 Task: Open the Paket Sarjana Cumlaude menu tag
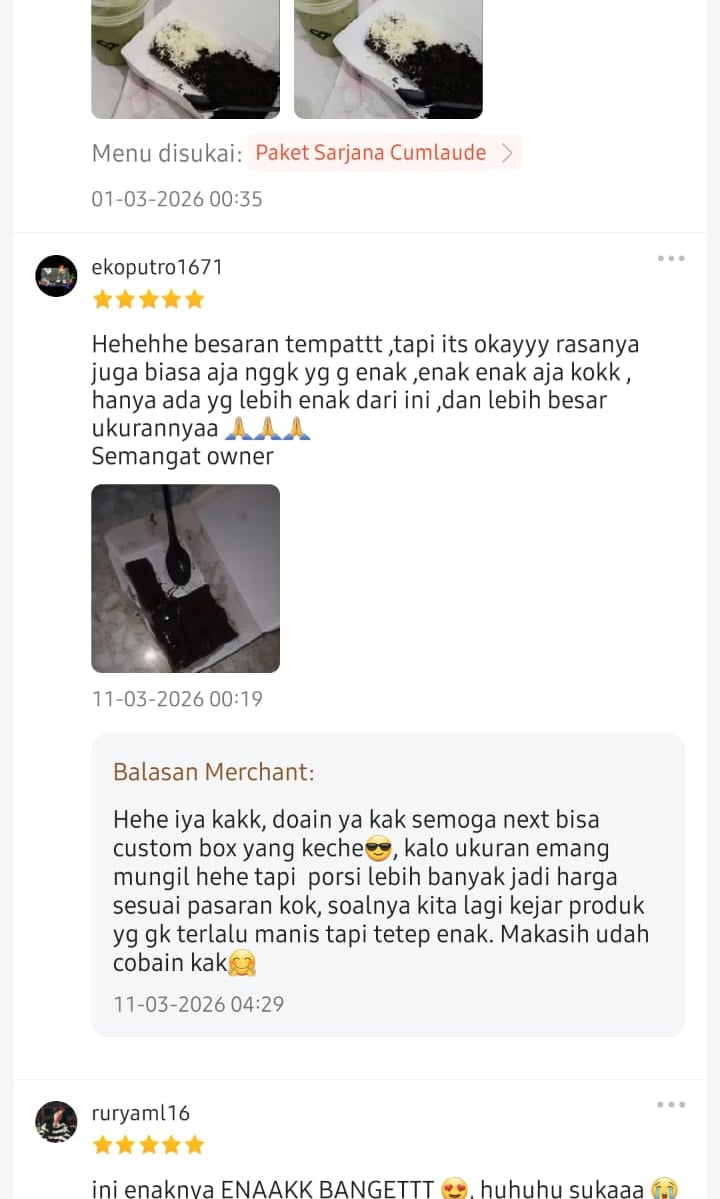(x=384, y=153)
